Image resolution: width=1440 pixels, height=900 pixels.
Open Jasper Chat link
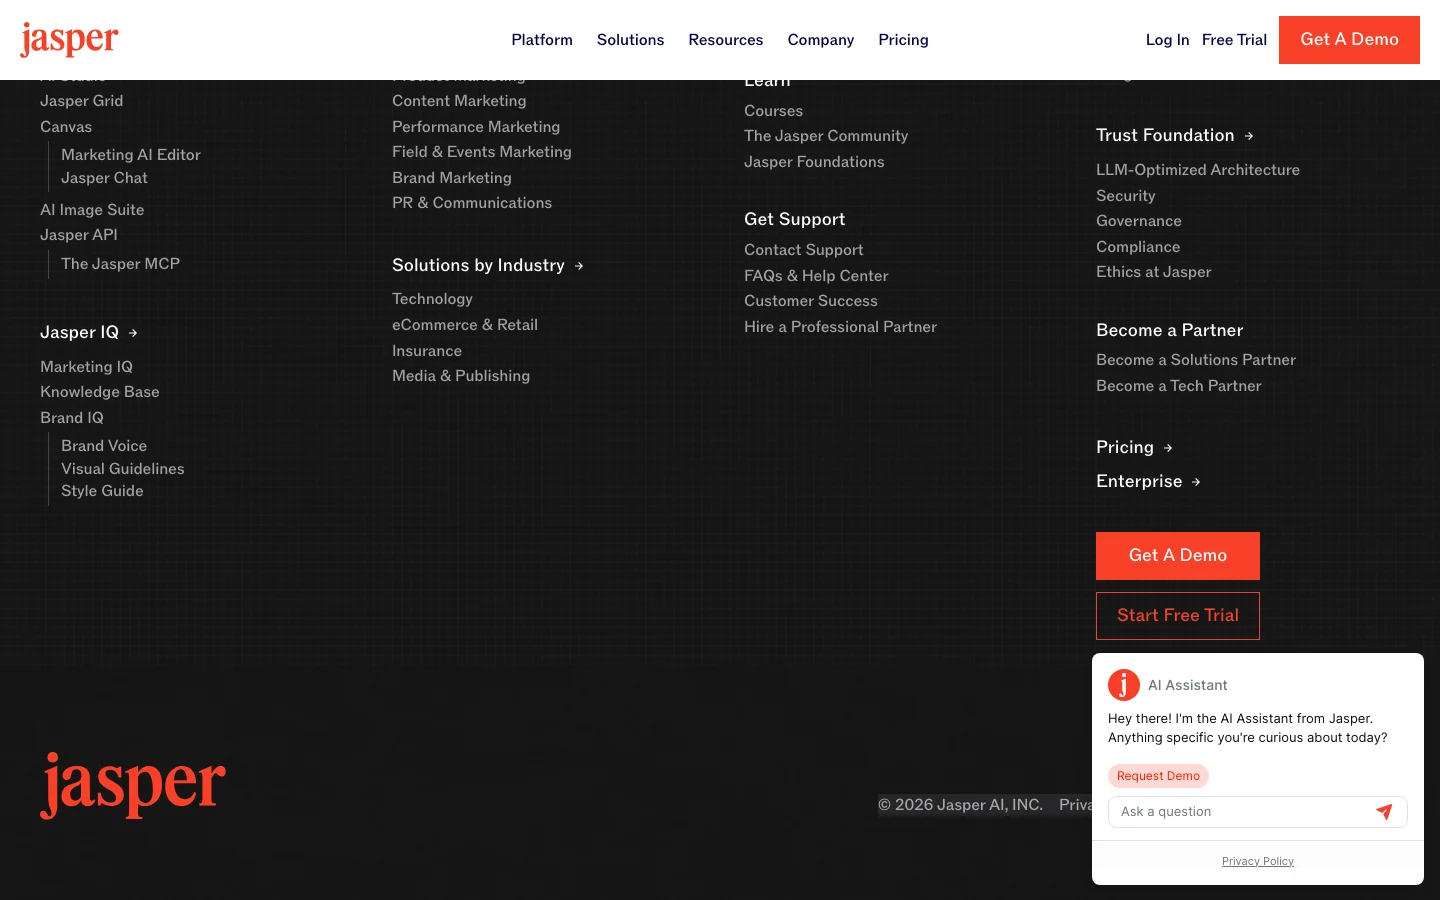coord(104,178)
